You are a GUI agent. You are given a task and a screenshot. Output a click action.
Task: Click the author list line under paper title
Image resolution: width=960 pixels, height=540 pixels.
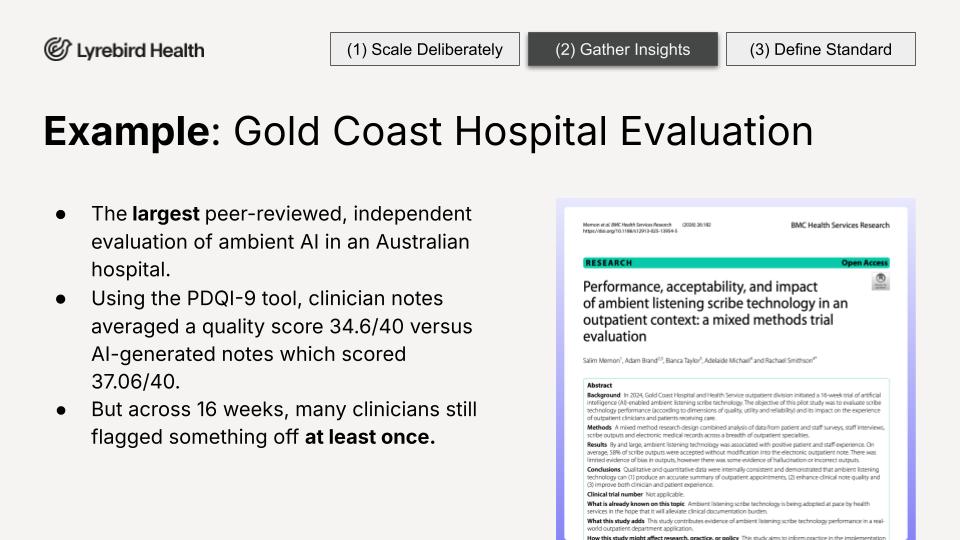pyautogui.click(x=700, y=360)
